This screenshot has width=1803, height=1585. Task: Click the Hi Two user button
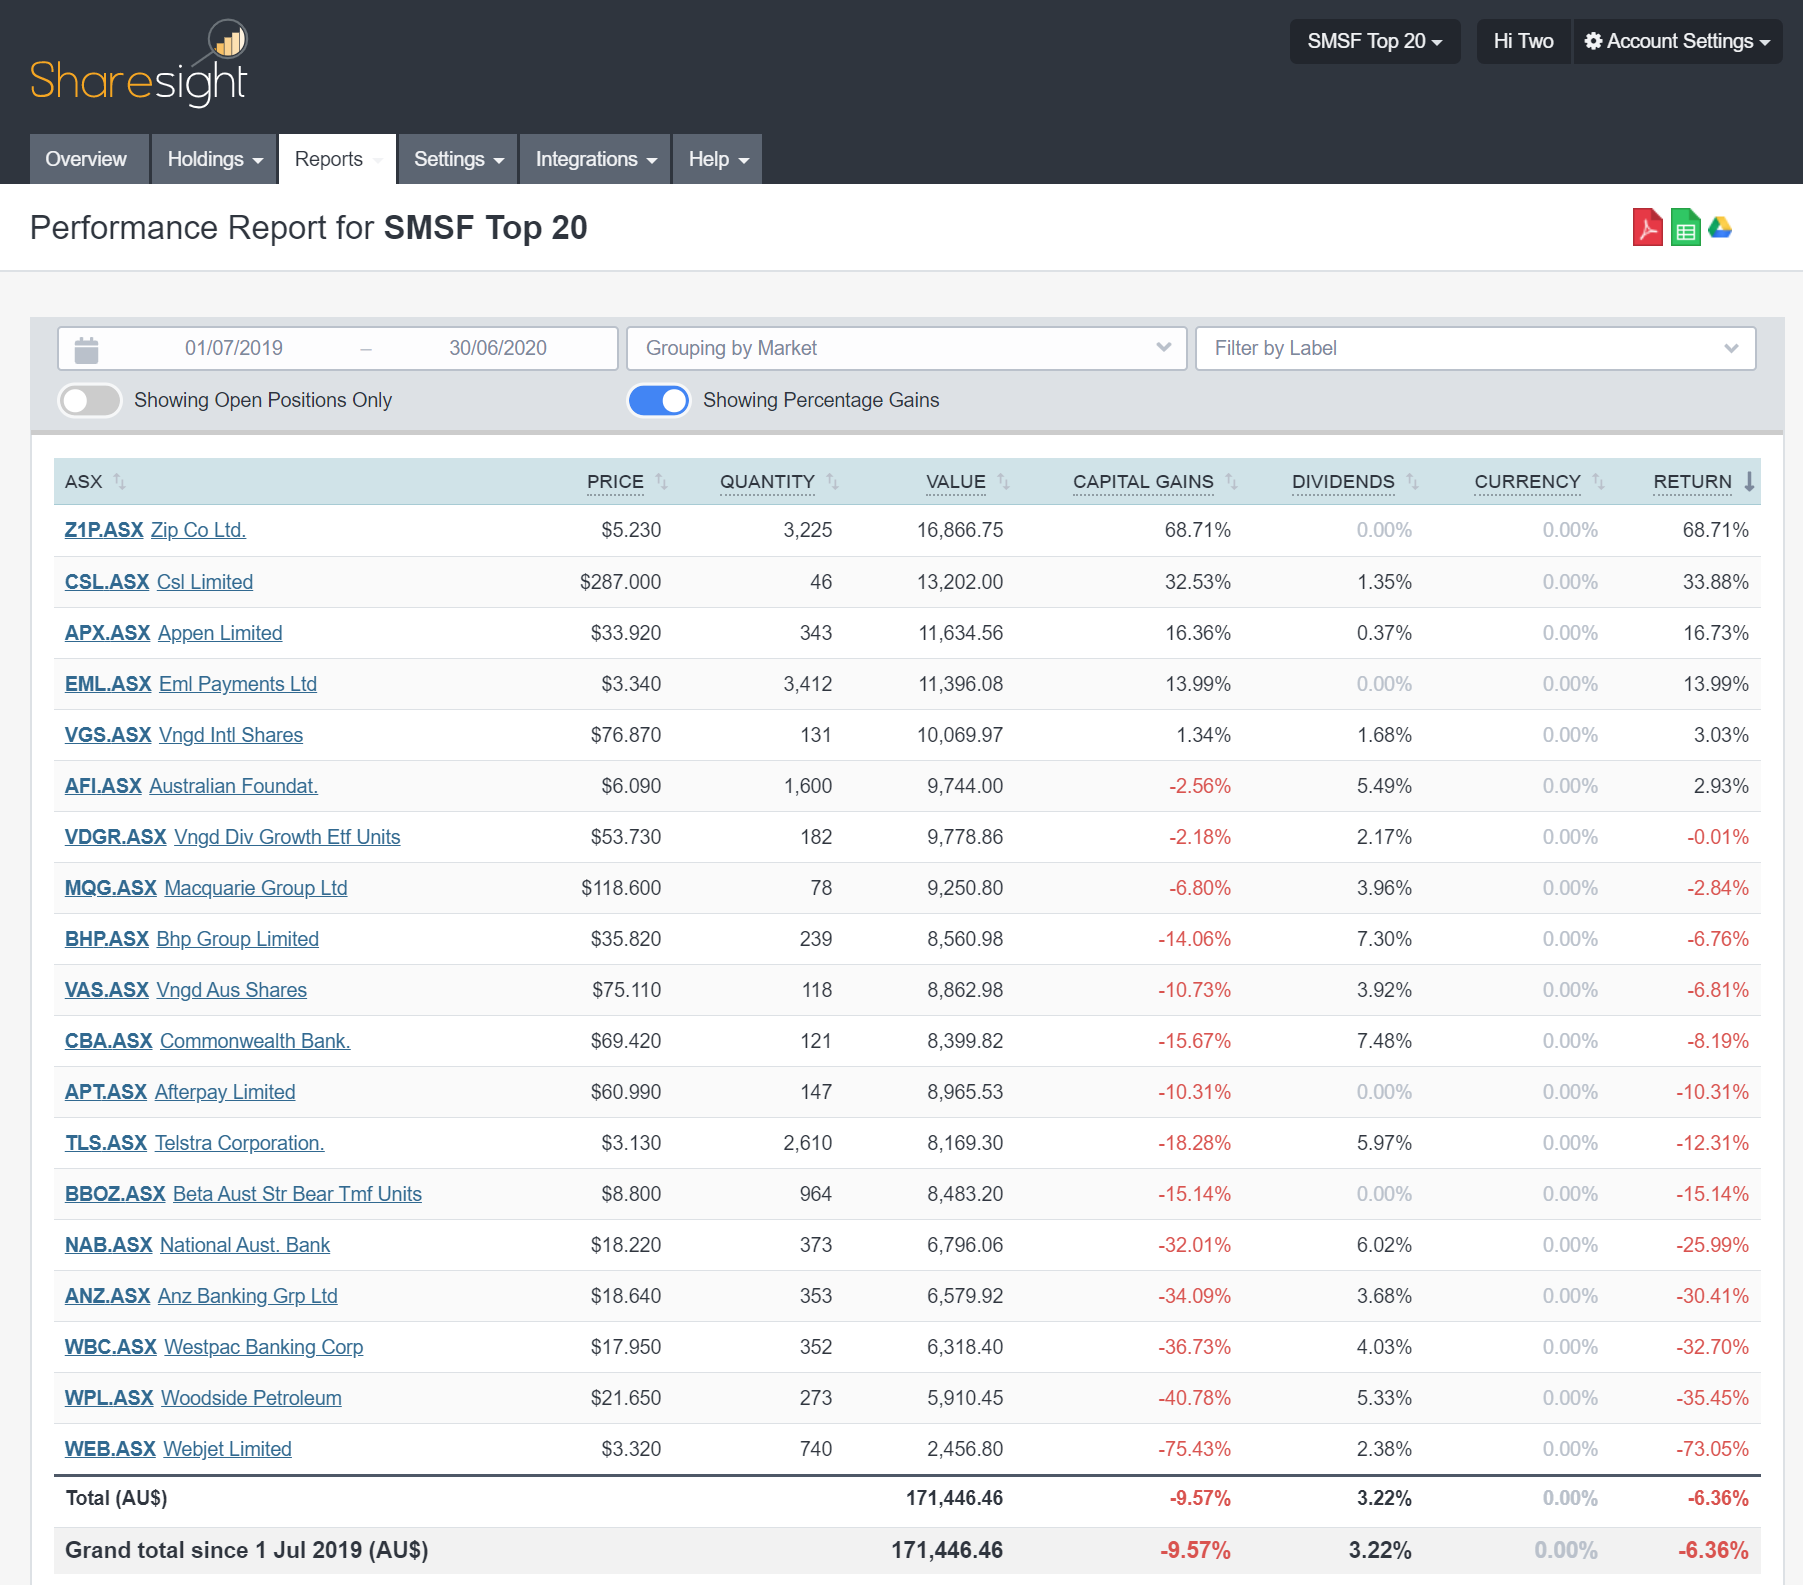[1523, 42]
